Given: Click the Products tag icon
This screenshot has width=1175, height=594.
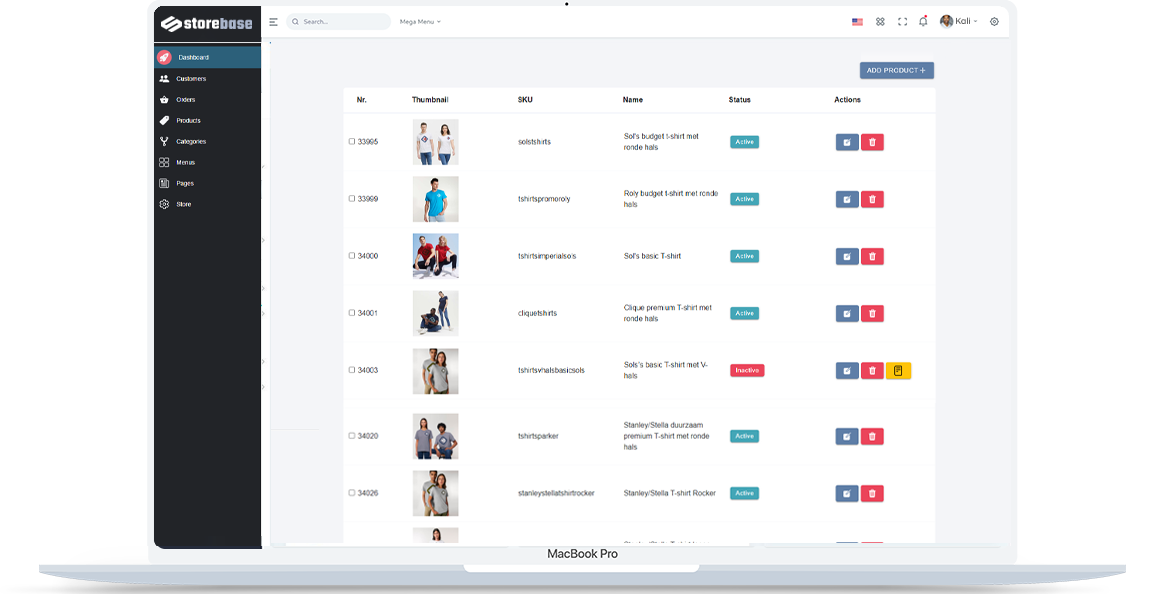Looking at the screenshot, I should [164, 120].
